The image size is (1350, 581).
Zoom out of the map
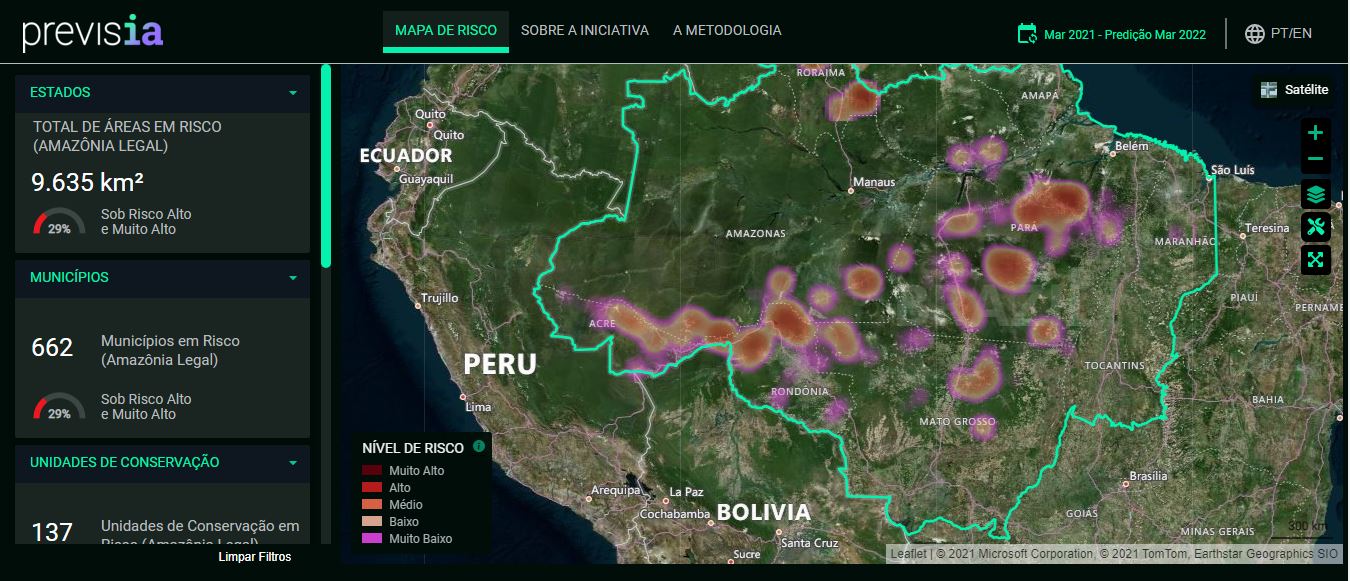pos(1315,159)
